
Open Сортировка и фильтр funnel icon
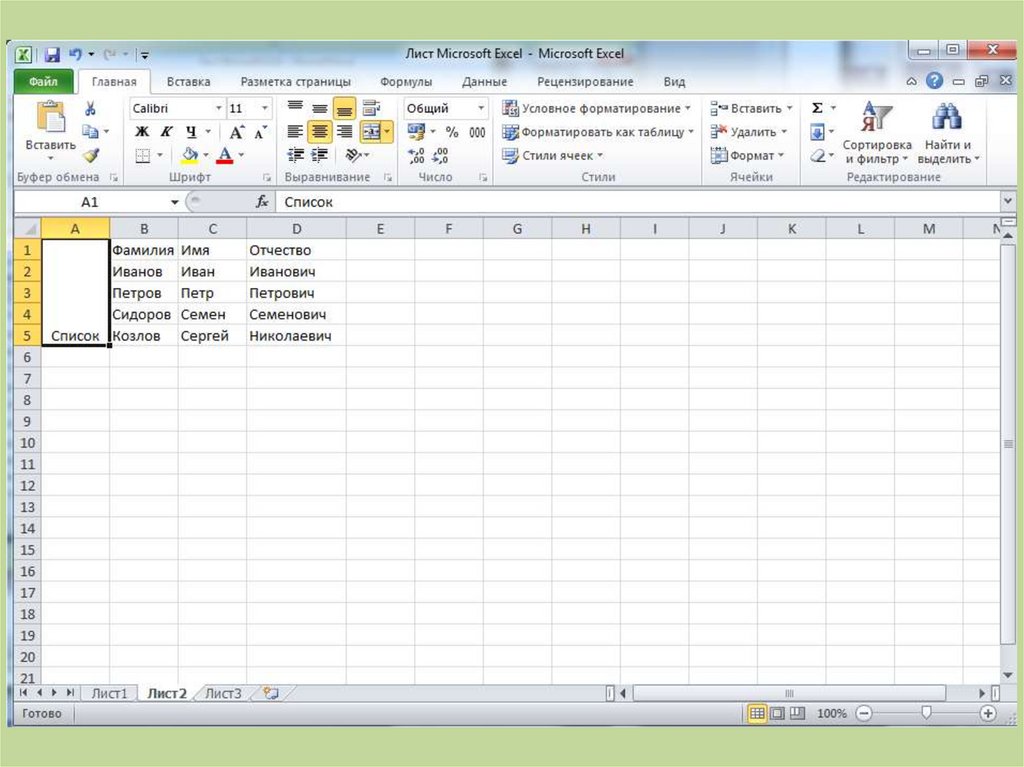pyautogui.click(x=876, y=117)
